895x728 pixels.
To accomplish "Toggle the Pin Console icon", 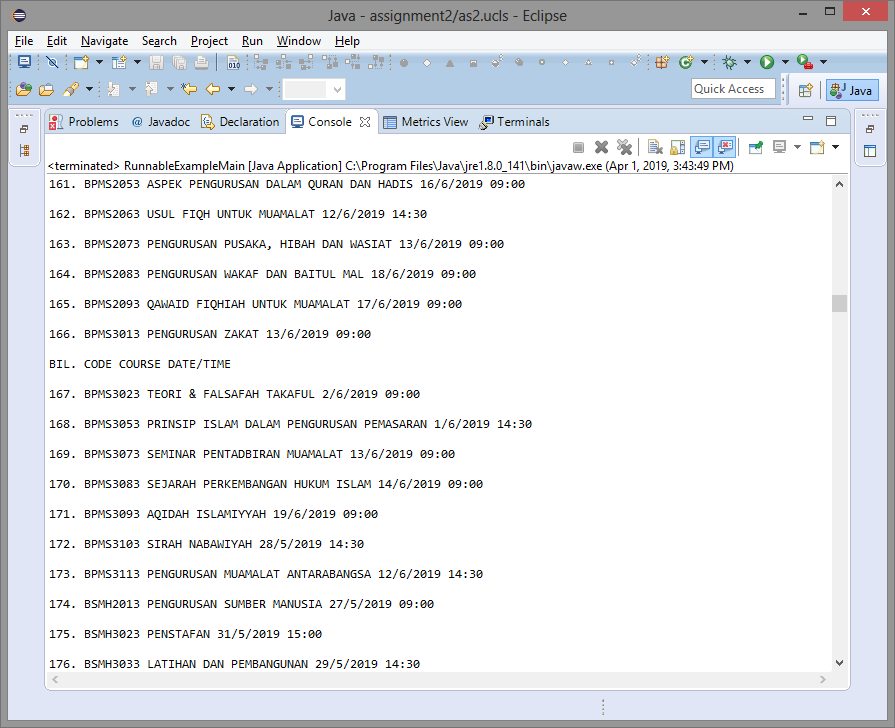I will 756,147.
